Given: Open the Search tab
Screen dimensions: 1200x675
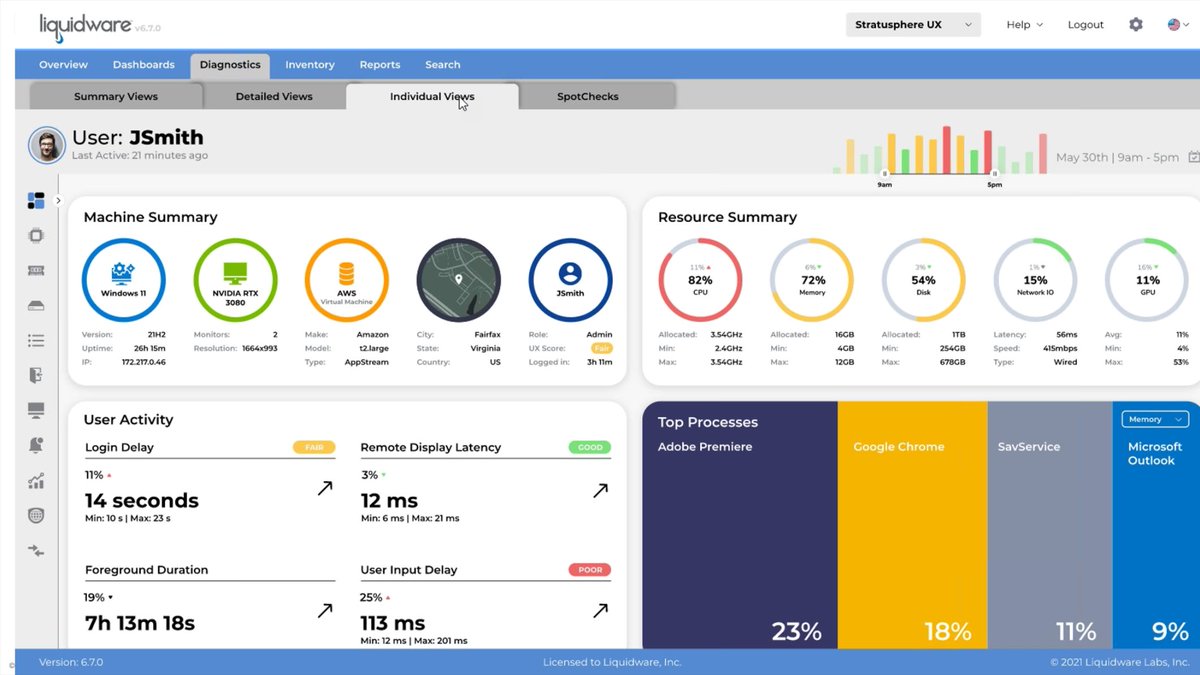Looking at the screenshot, I should [x=442, y=65].
